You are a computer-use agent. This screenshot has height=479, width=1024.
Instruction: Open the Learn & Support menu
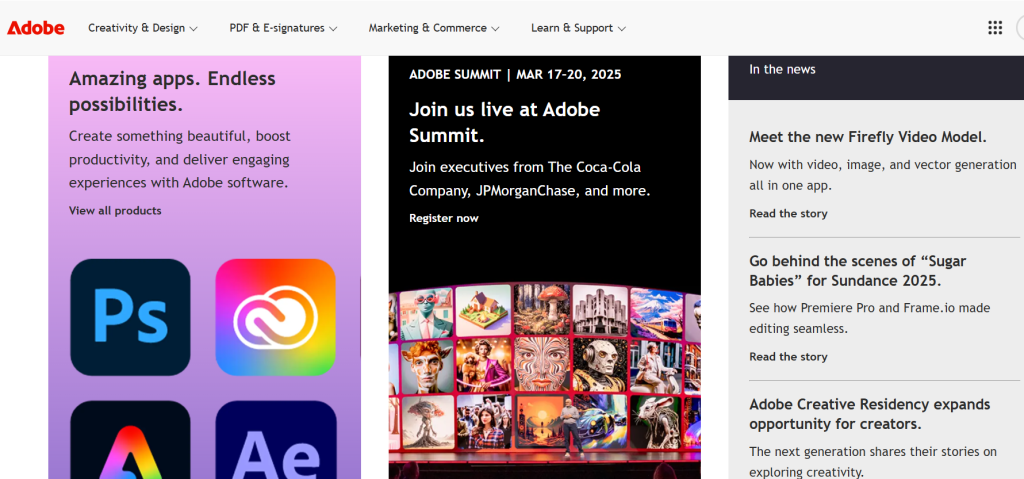coord(579,28)
